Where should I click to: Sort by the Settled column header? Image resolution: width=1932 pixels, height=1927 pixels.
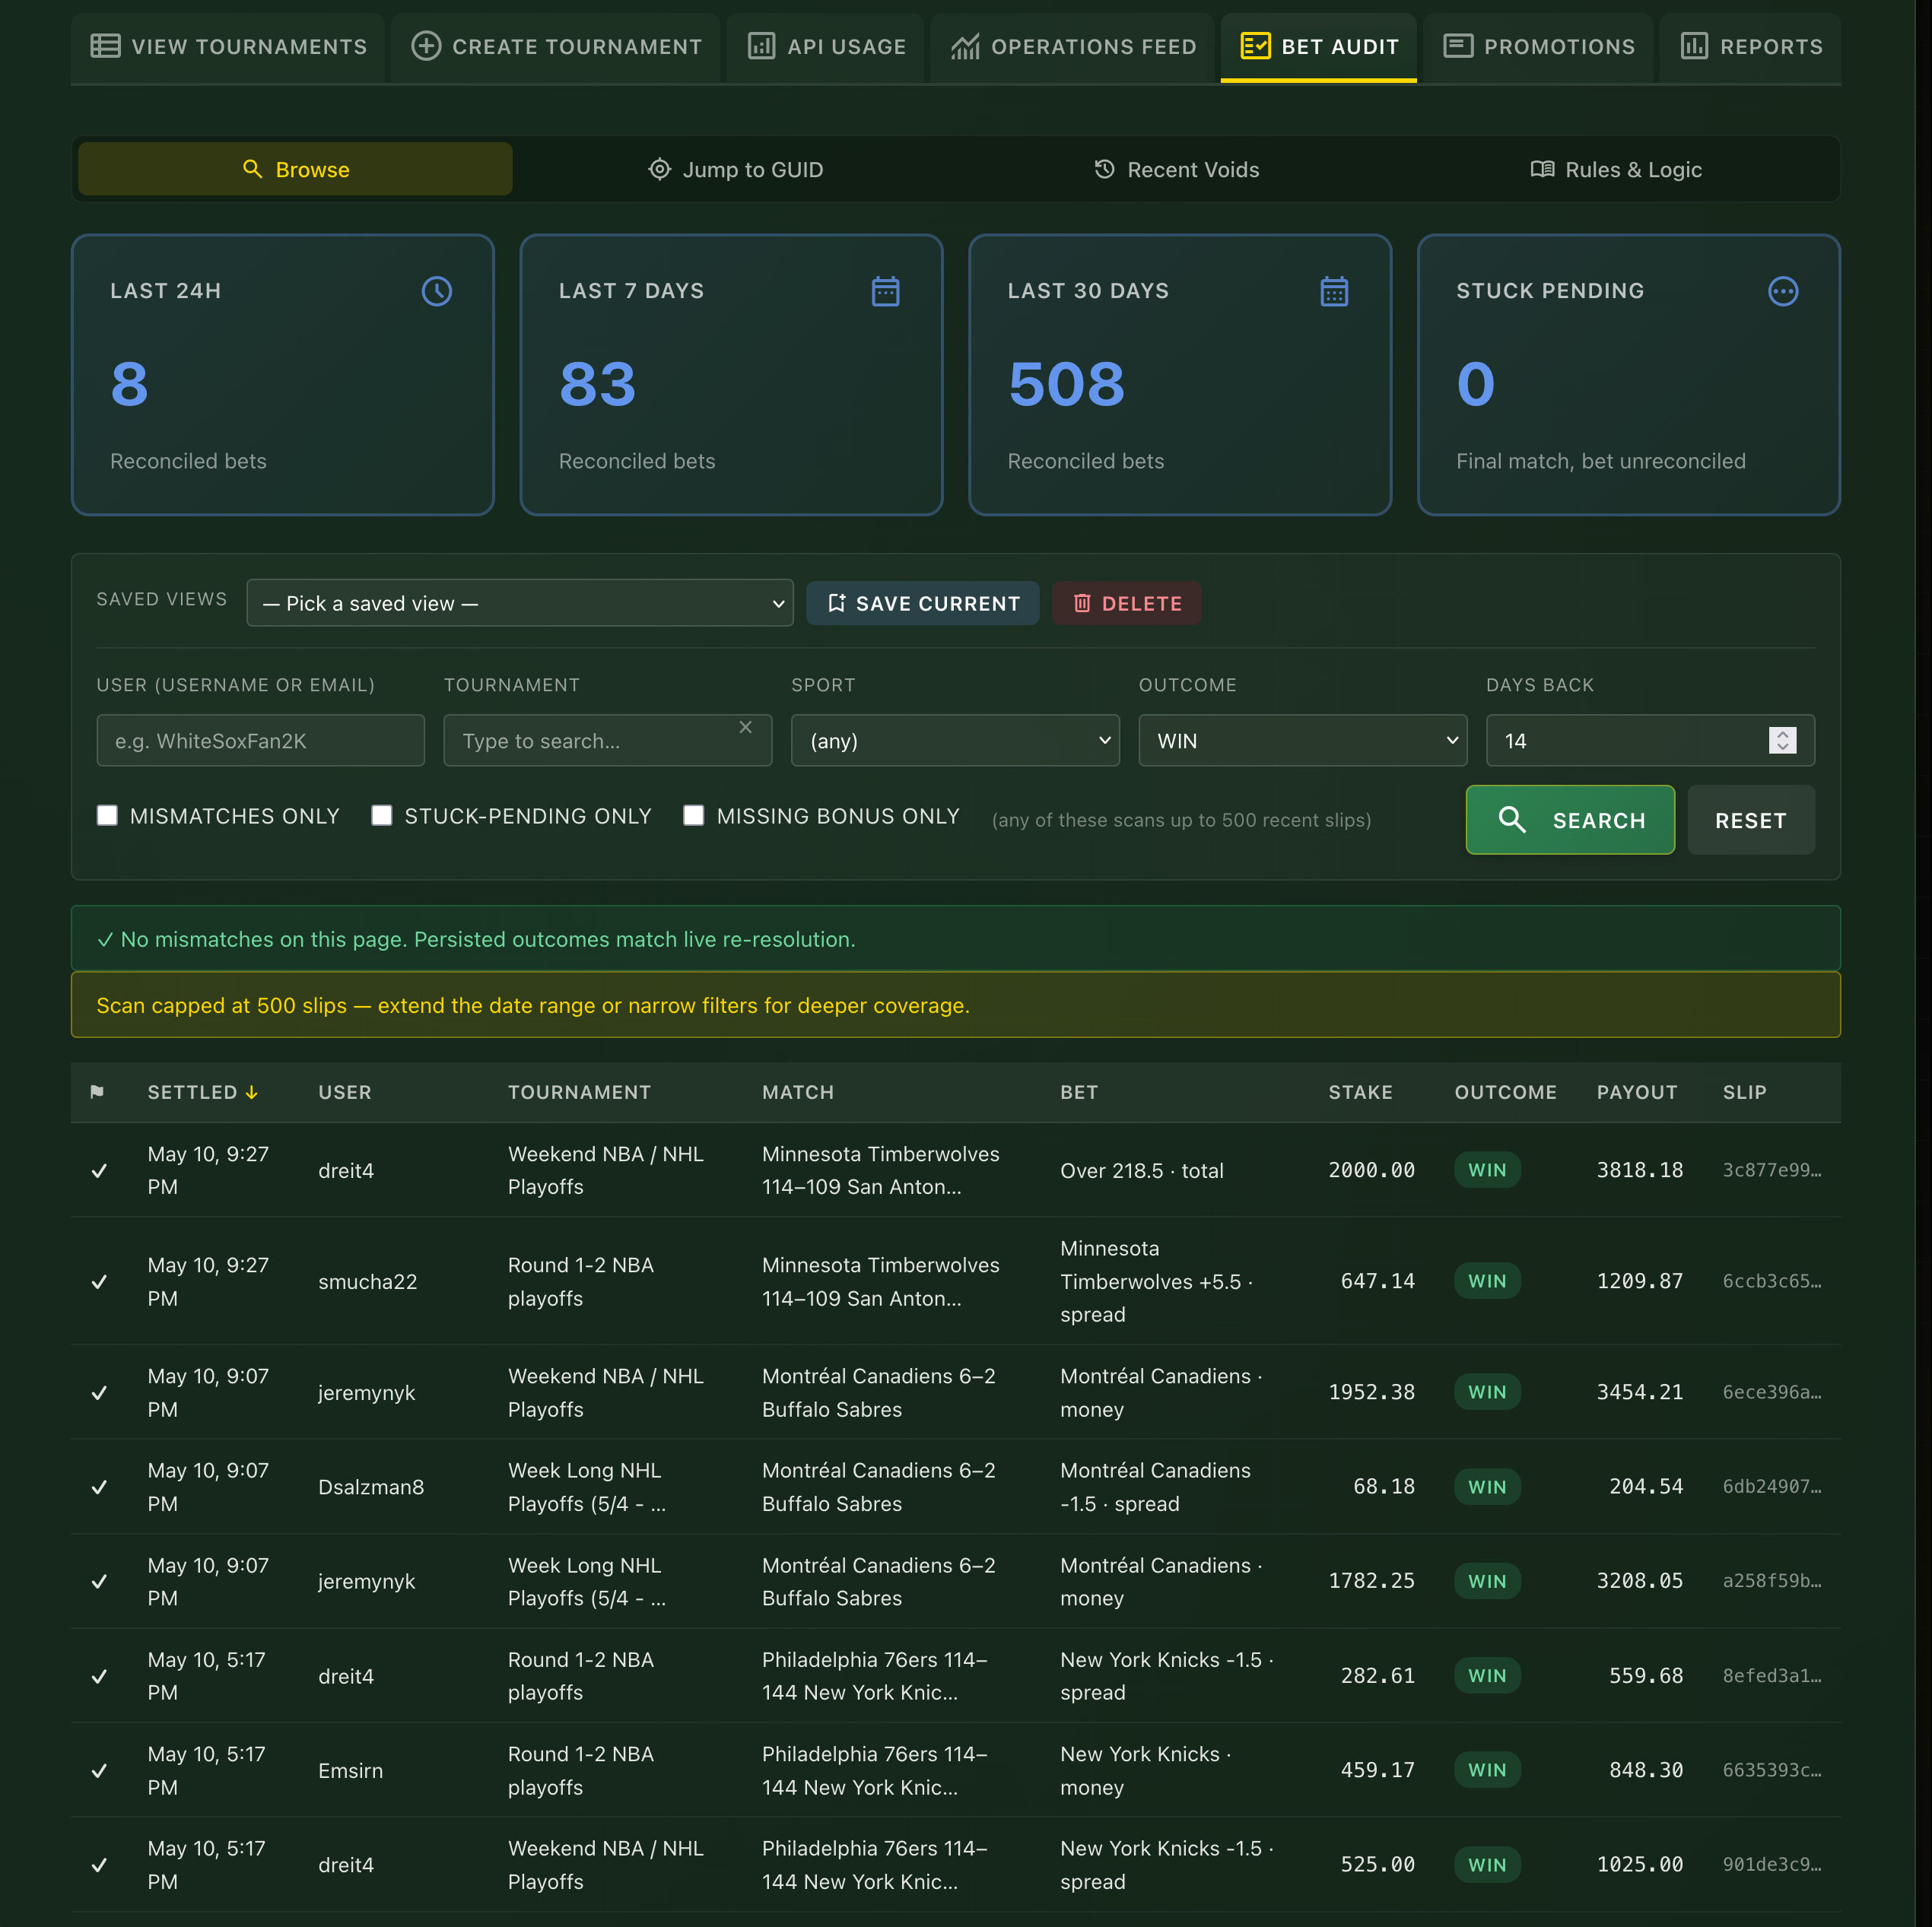tap(203, 1092)
